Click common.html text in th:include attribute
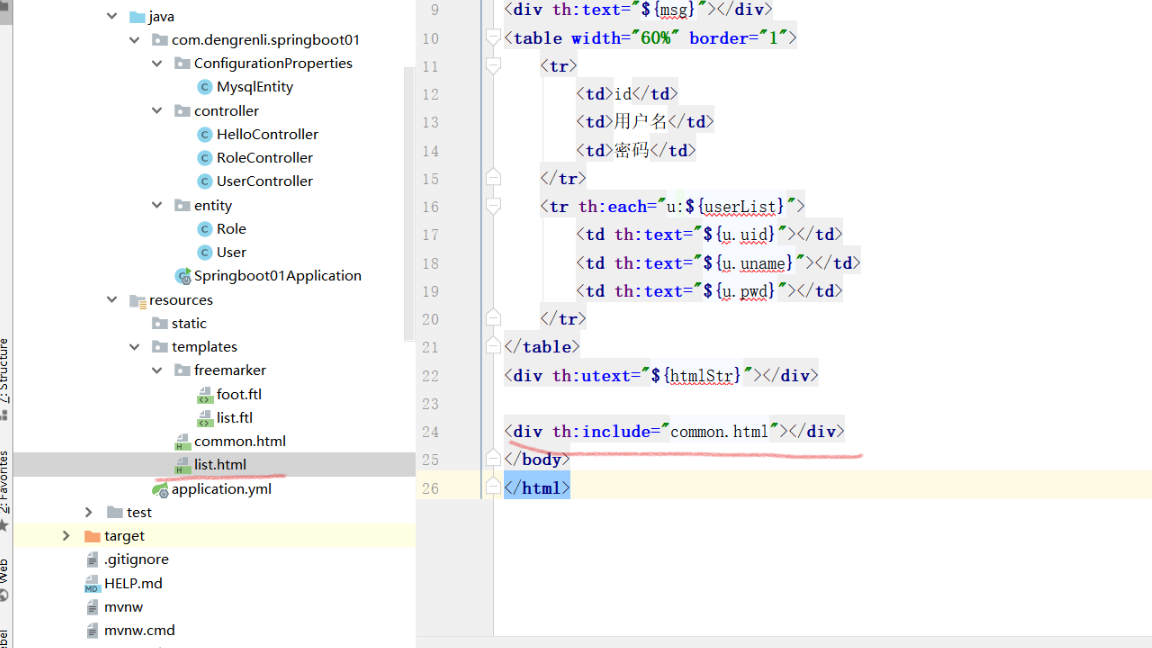The image size is (1152, 648). tap(719, 432)
